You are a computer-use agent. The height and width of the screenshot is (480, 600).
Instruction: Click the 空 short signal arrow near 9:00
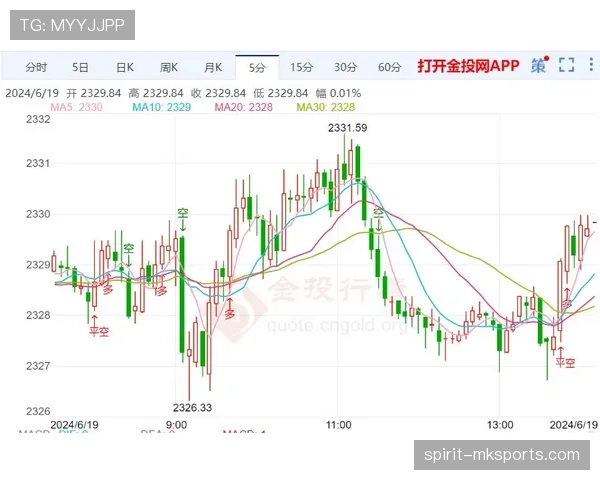tap(183, 214)
